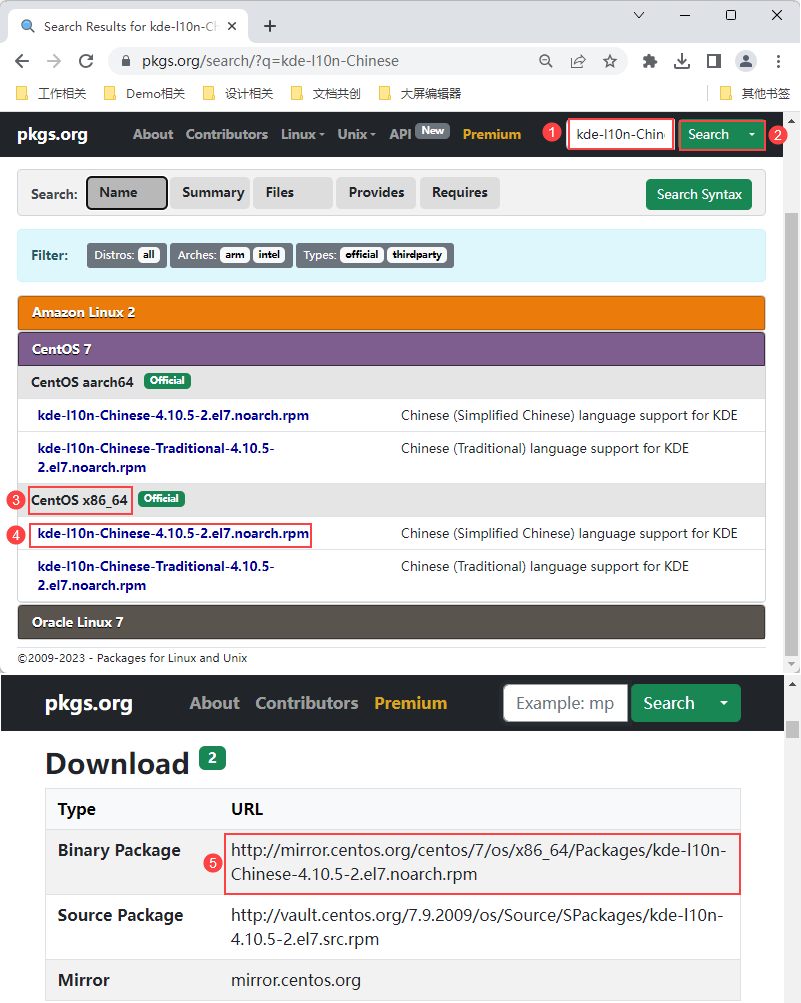Open the Chrome three-dot menu

point(778,61)
